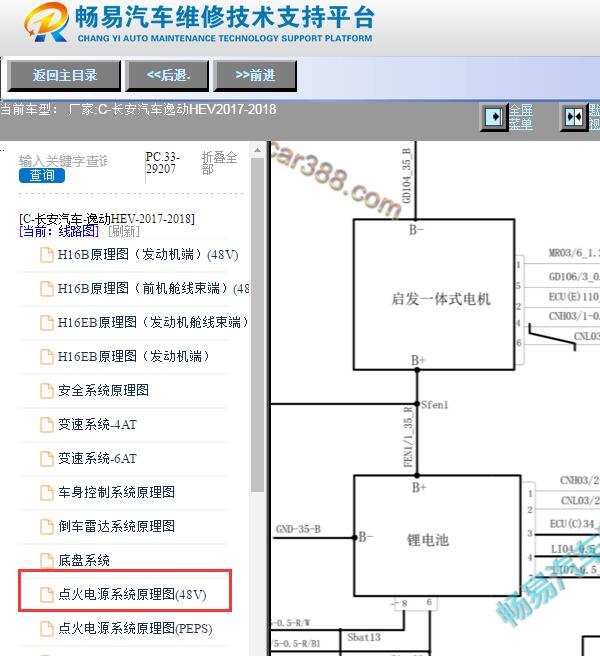
Task: Click the 全屏菜单 fullscreen icon
Action: coord(494,117)
